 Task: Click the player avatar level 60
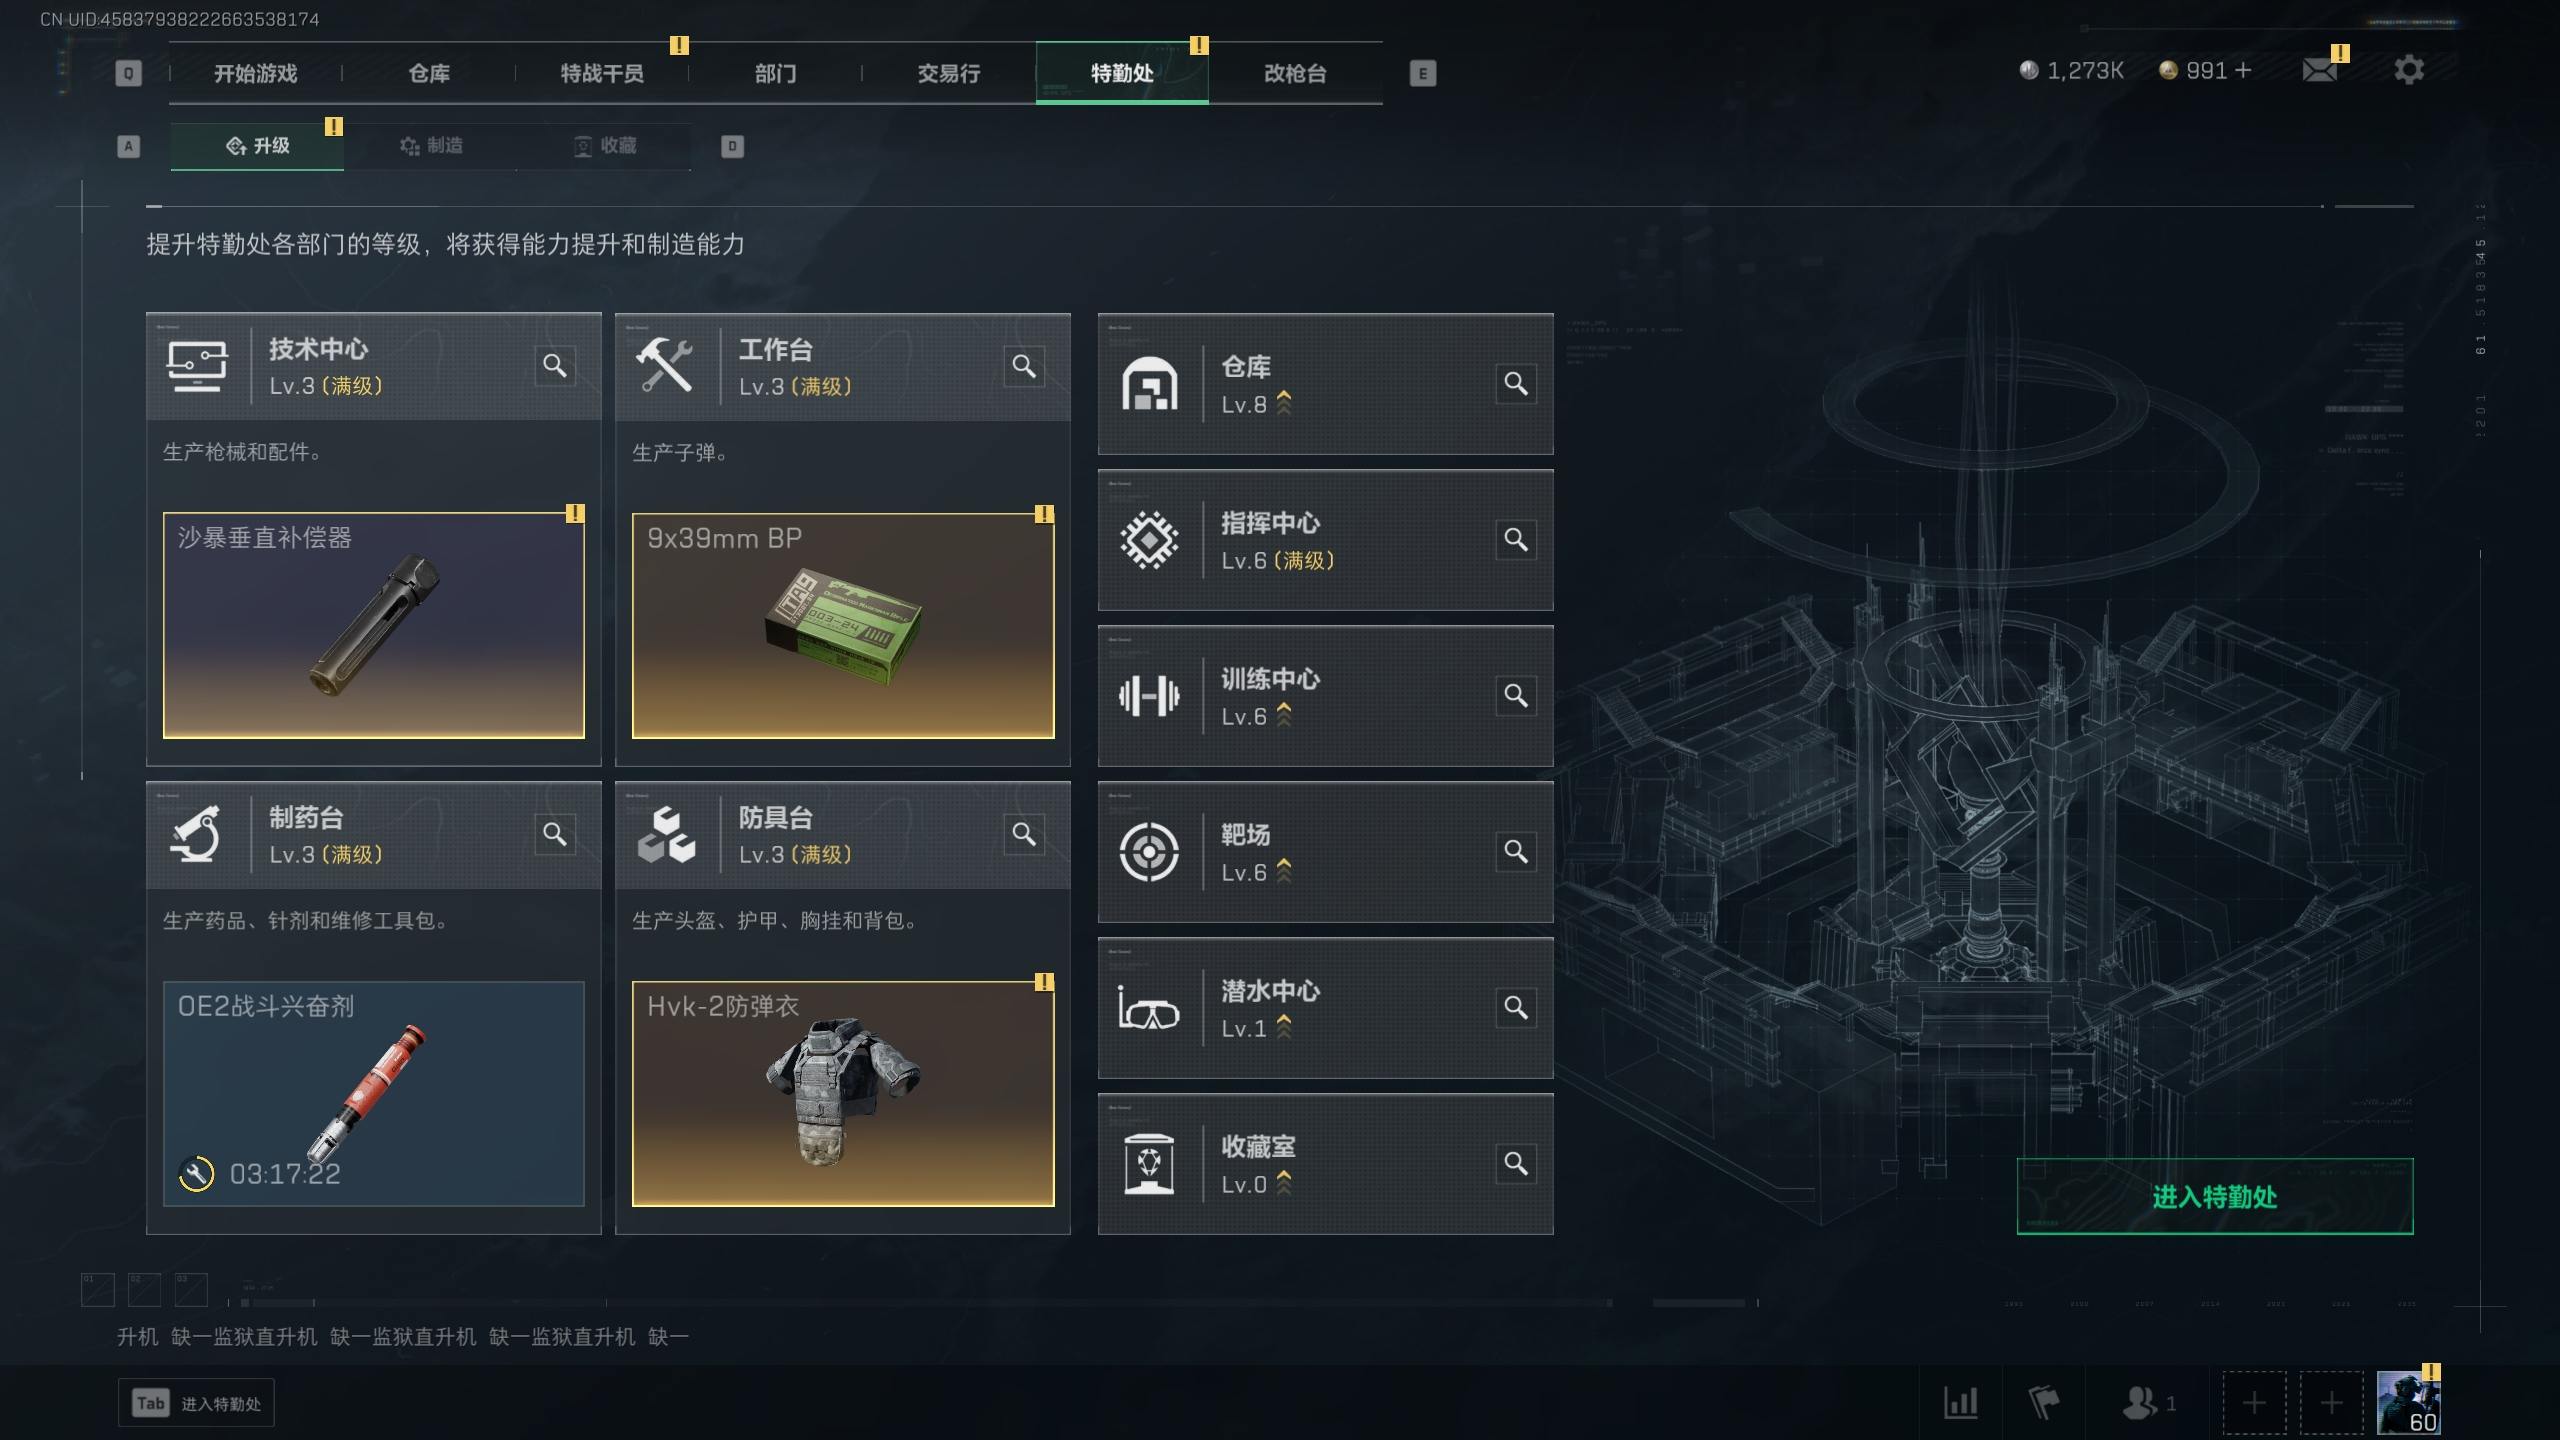[2408, 1402]
